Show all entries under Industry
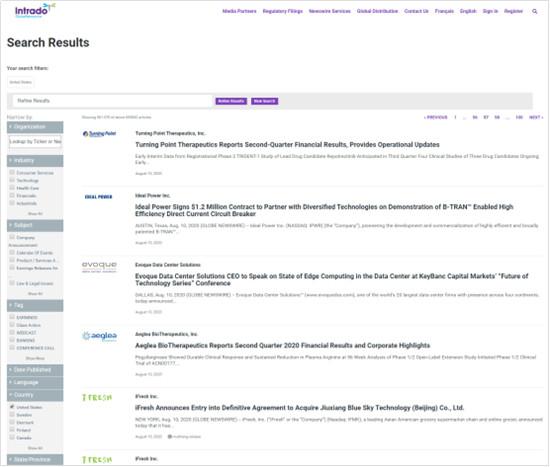 [x=35, y=213]
